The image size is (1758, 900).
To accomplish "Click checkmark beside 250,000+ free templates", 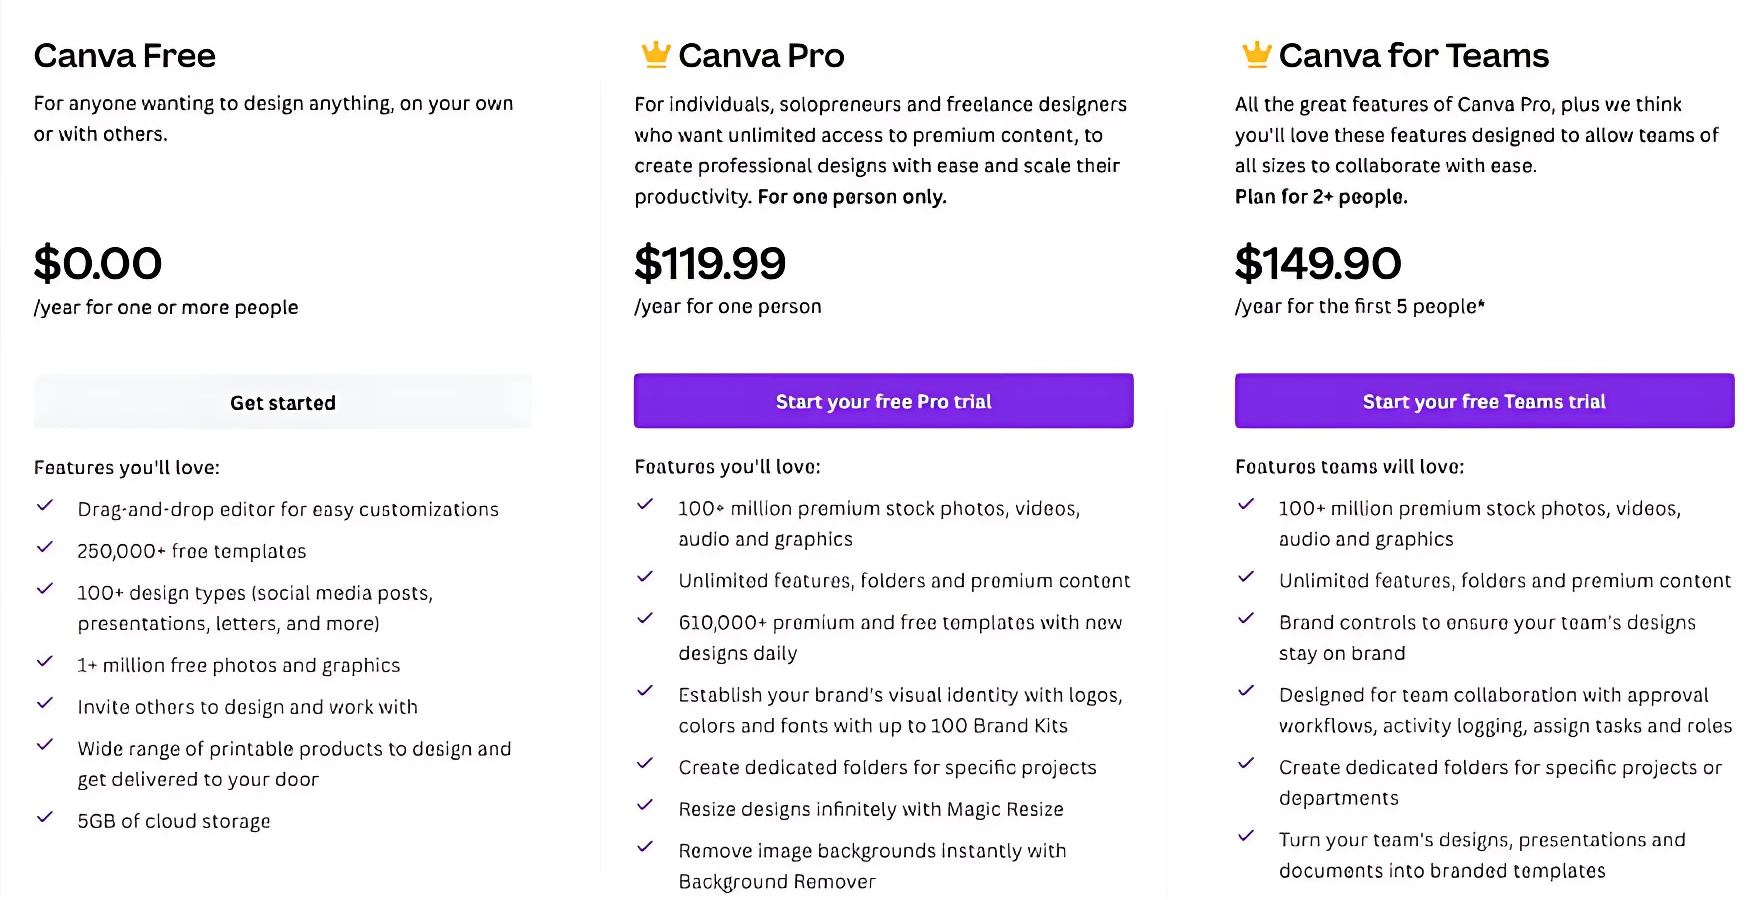I will point(45,548).
